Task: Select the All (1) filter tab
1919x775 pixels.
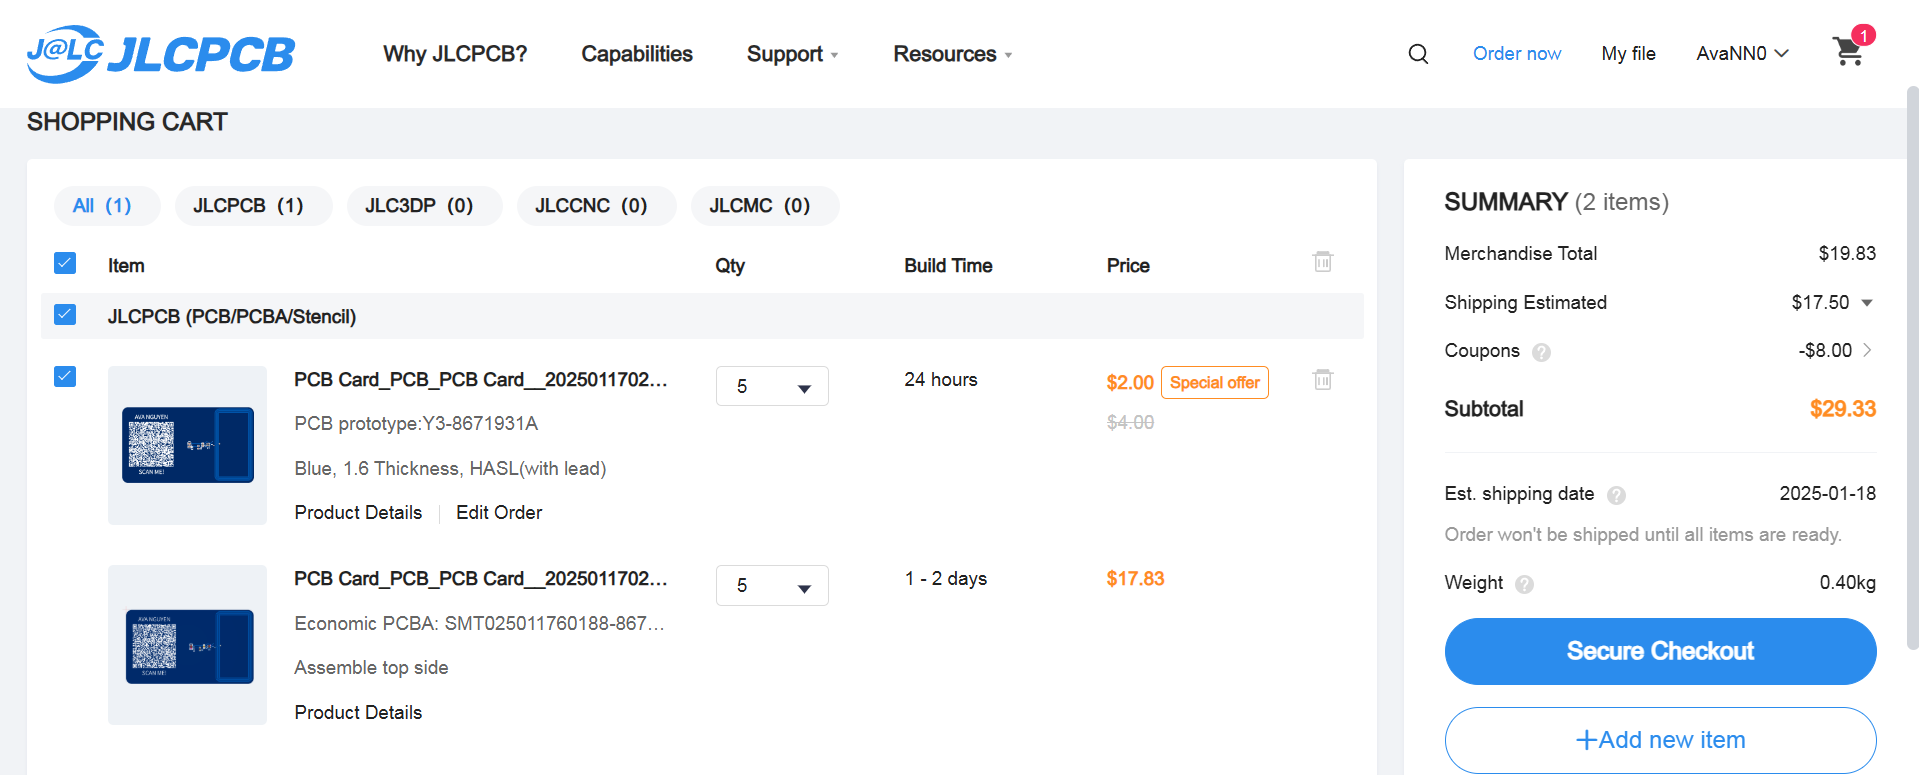Action: tap(107, 206)
